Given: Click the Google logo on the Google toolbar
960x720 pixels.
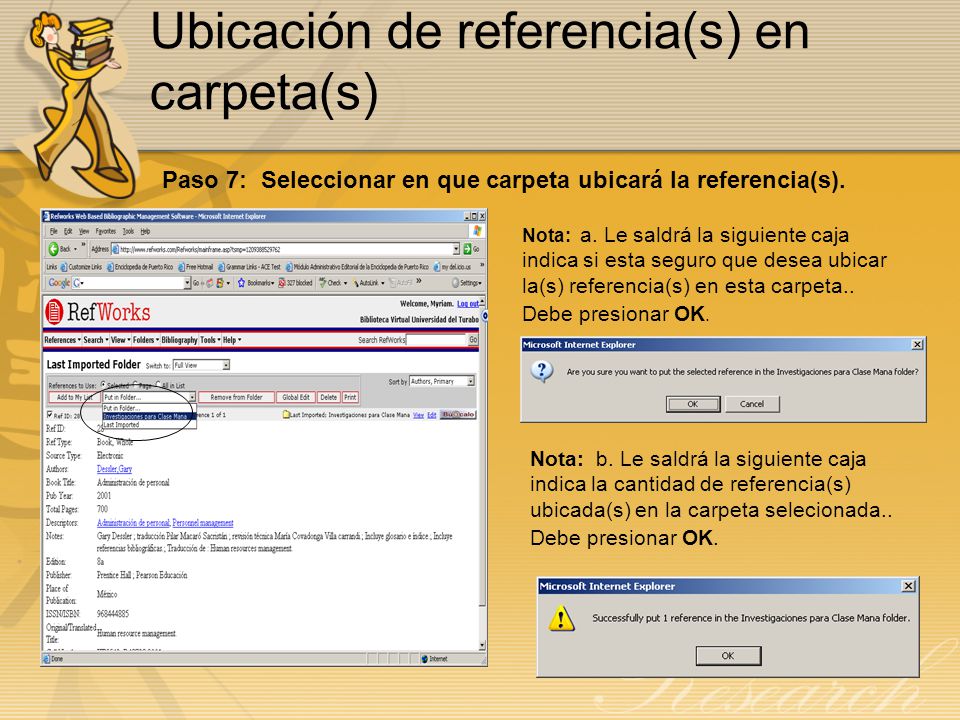Looking at the screenshot, I should (x=59, y=283).
